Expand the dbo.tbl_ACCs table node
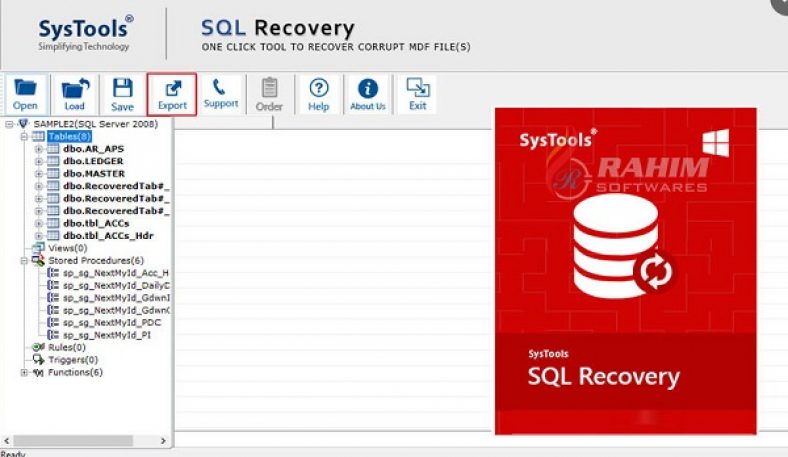788x457 pixels. click(39, 223)
